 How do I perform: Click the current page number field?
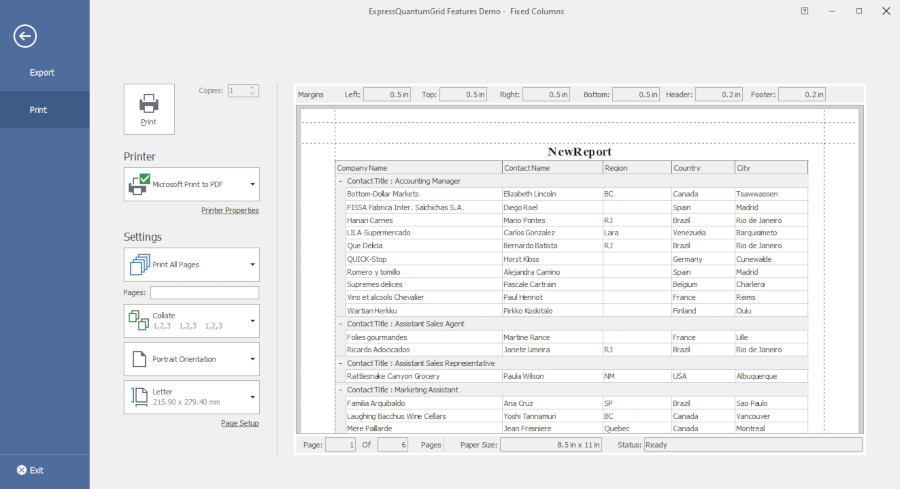pyautogui.click(x=339, y=444)
